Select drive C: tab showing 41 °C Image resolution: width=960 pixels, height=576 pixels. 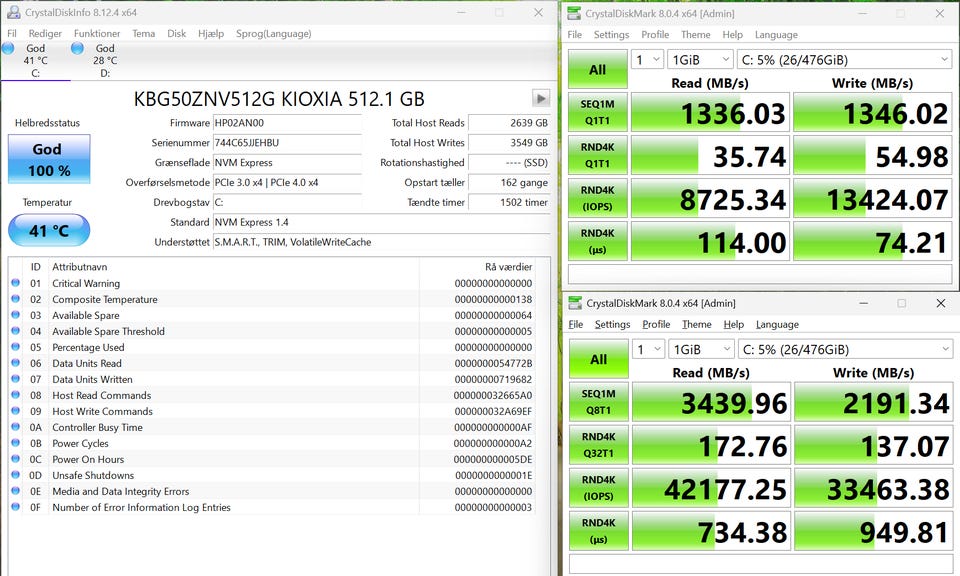coord(36,60)
